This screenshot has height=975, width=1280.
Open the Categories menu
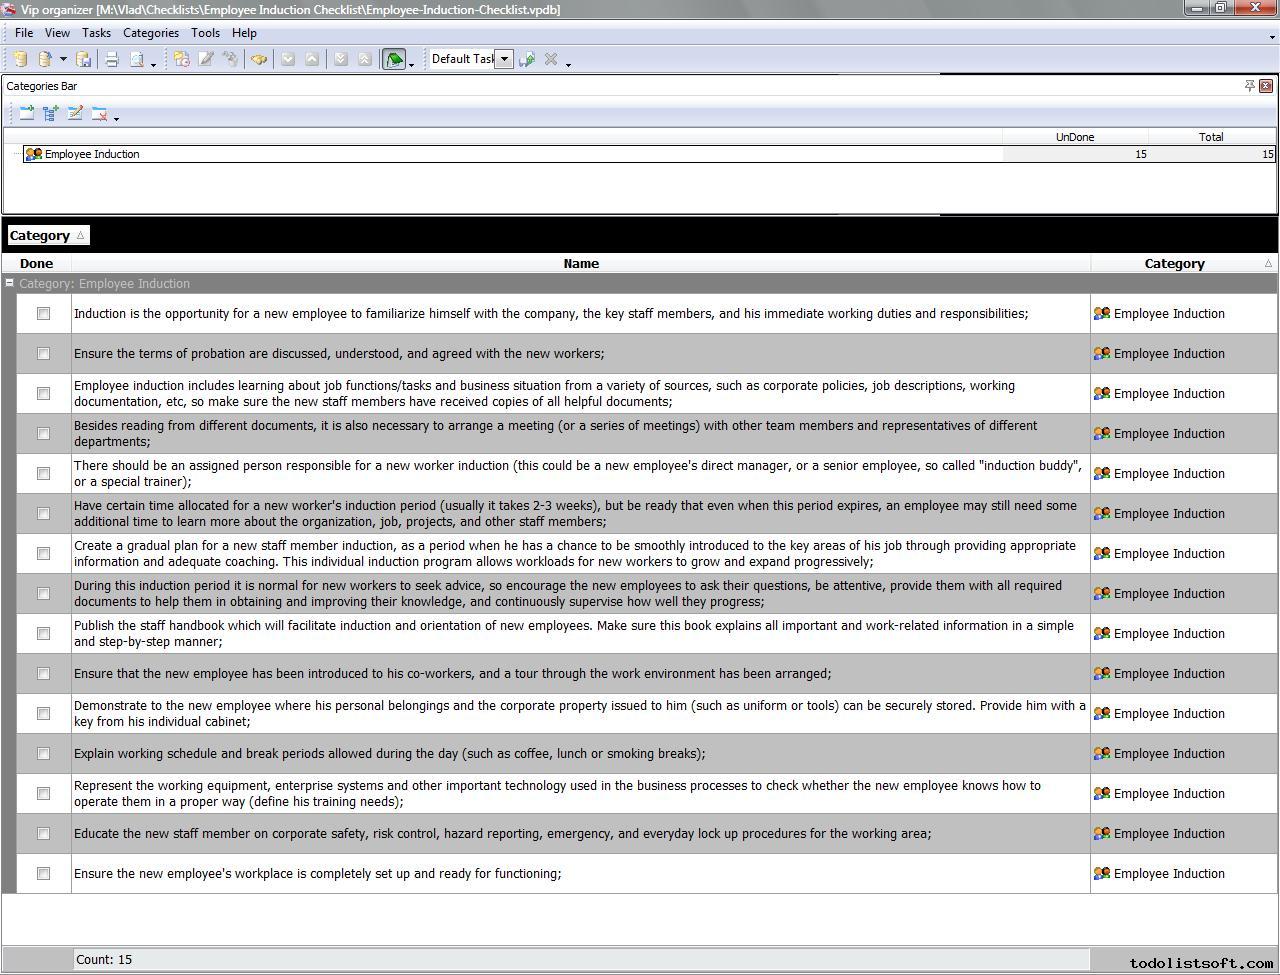[x=150, y=33]
